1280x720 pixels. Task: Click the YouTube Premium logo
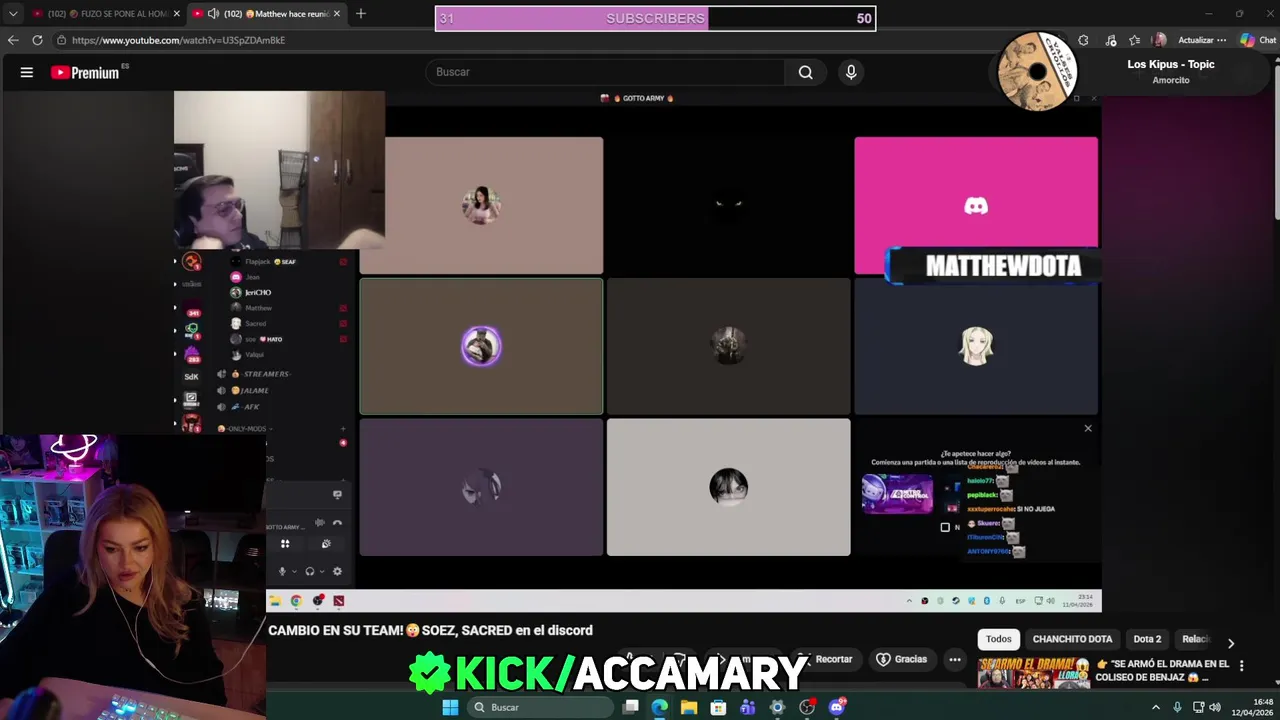(x=86, y=72)
